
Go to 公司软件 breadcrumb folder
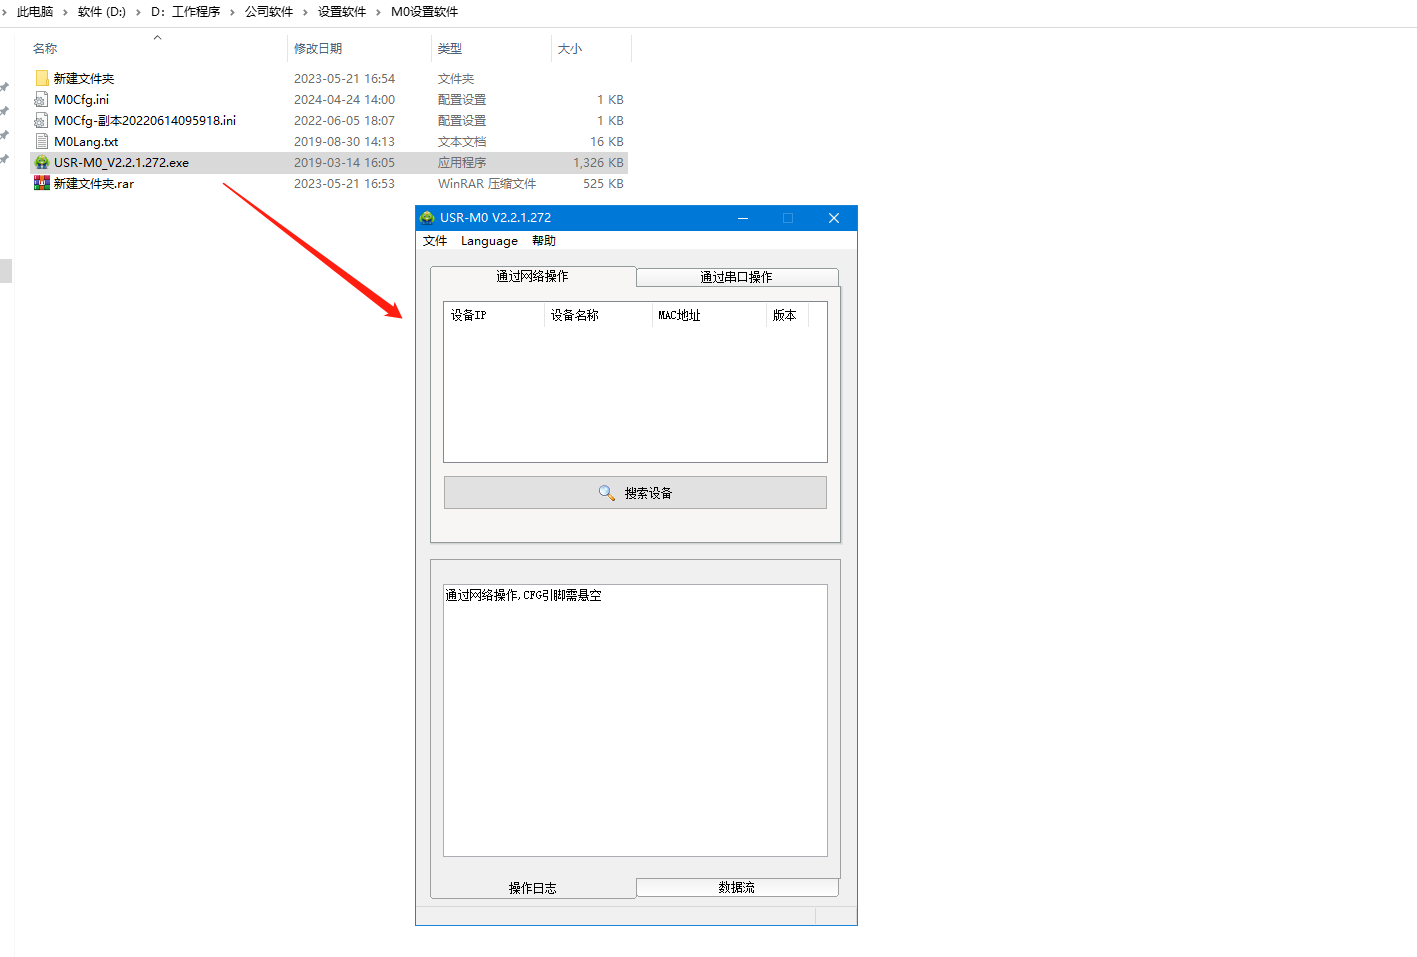[269, 12]
